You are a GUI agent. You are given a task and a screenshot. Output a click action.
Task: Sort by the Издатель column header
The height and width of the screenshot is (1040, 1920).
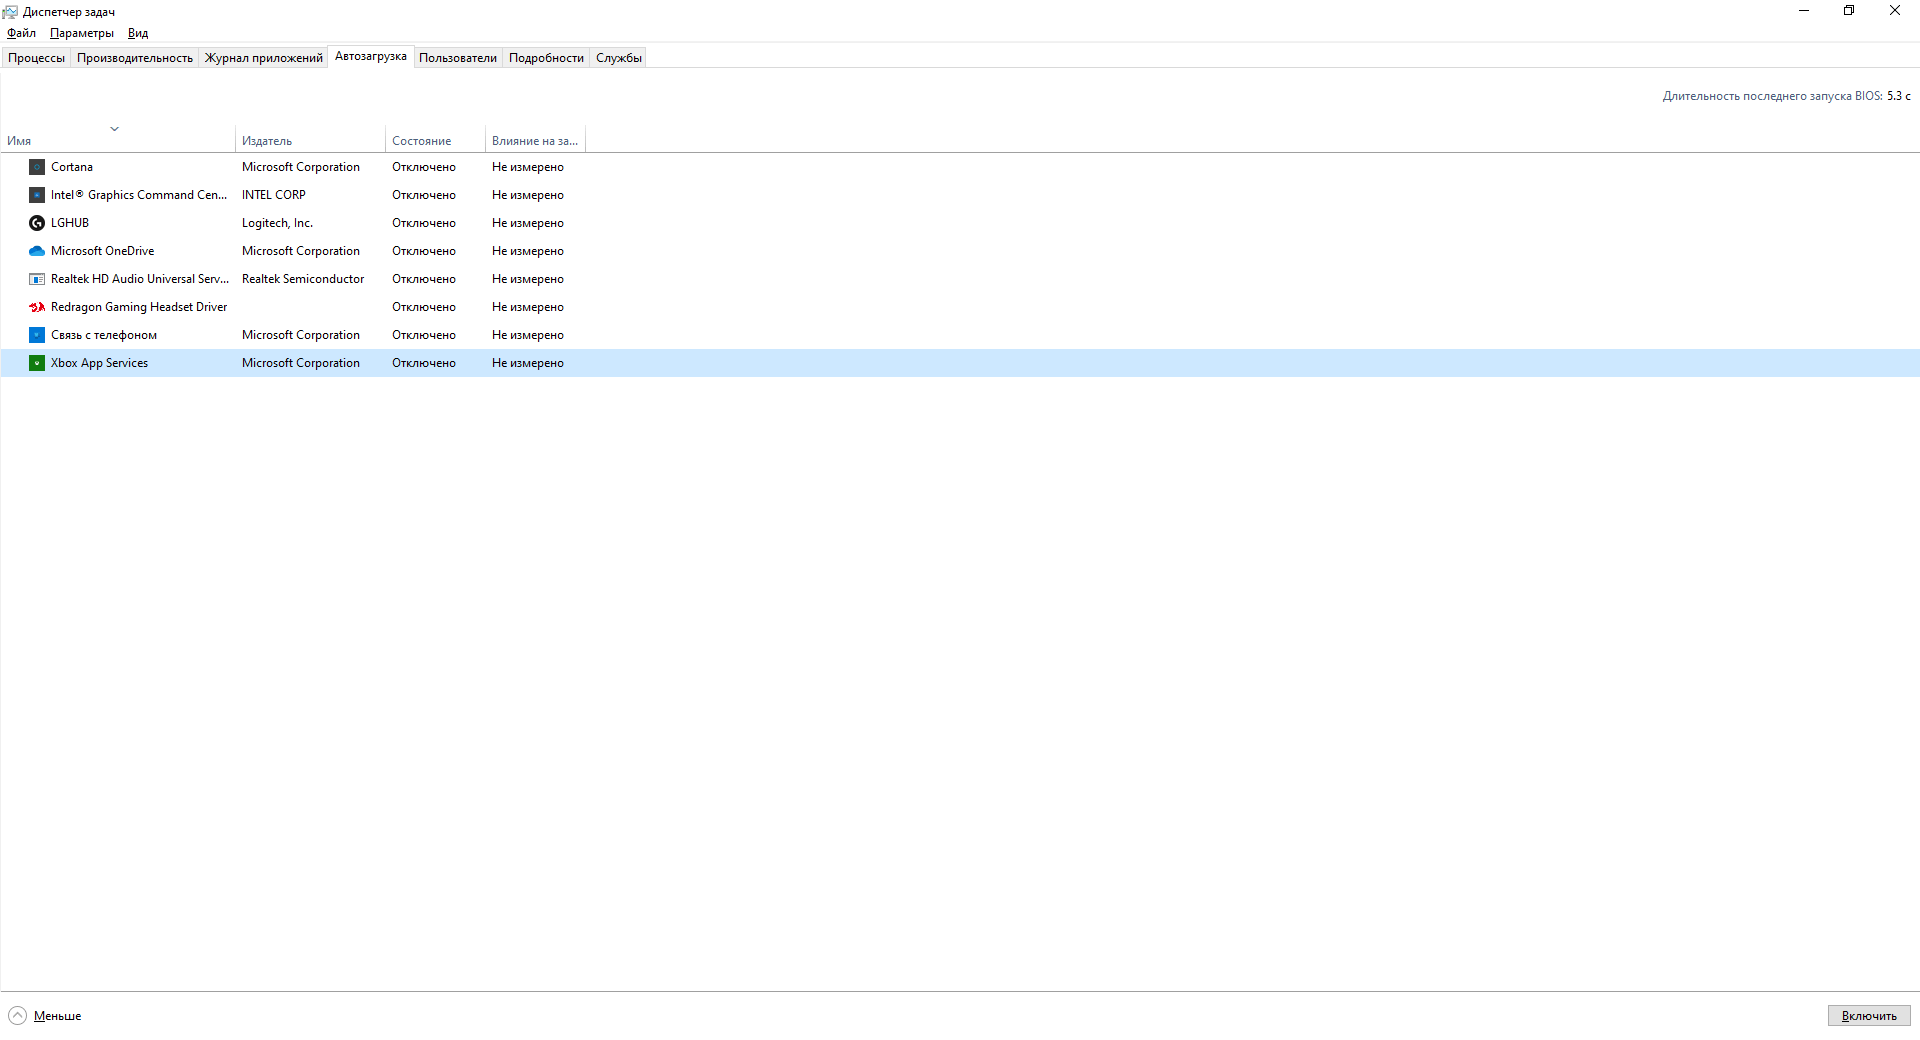click(310, 141)
